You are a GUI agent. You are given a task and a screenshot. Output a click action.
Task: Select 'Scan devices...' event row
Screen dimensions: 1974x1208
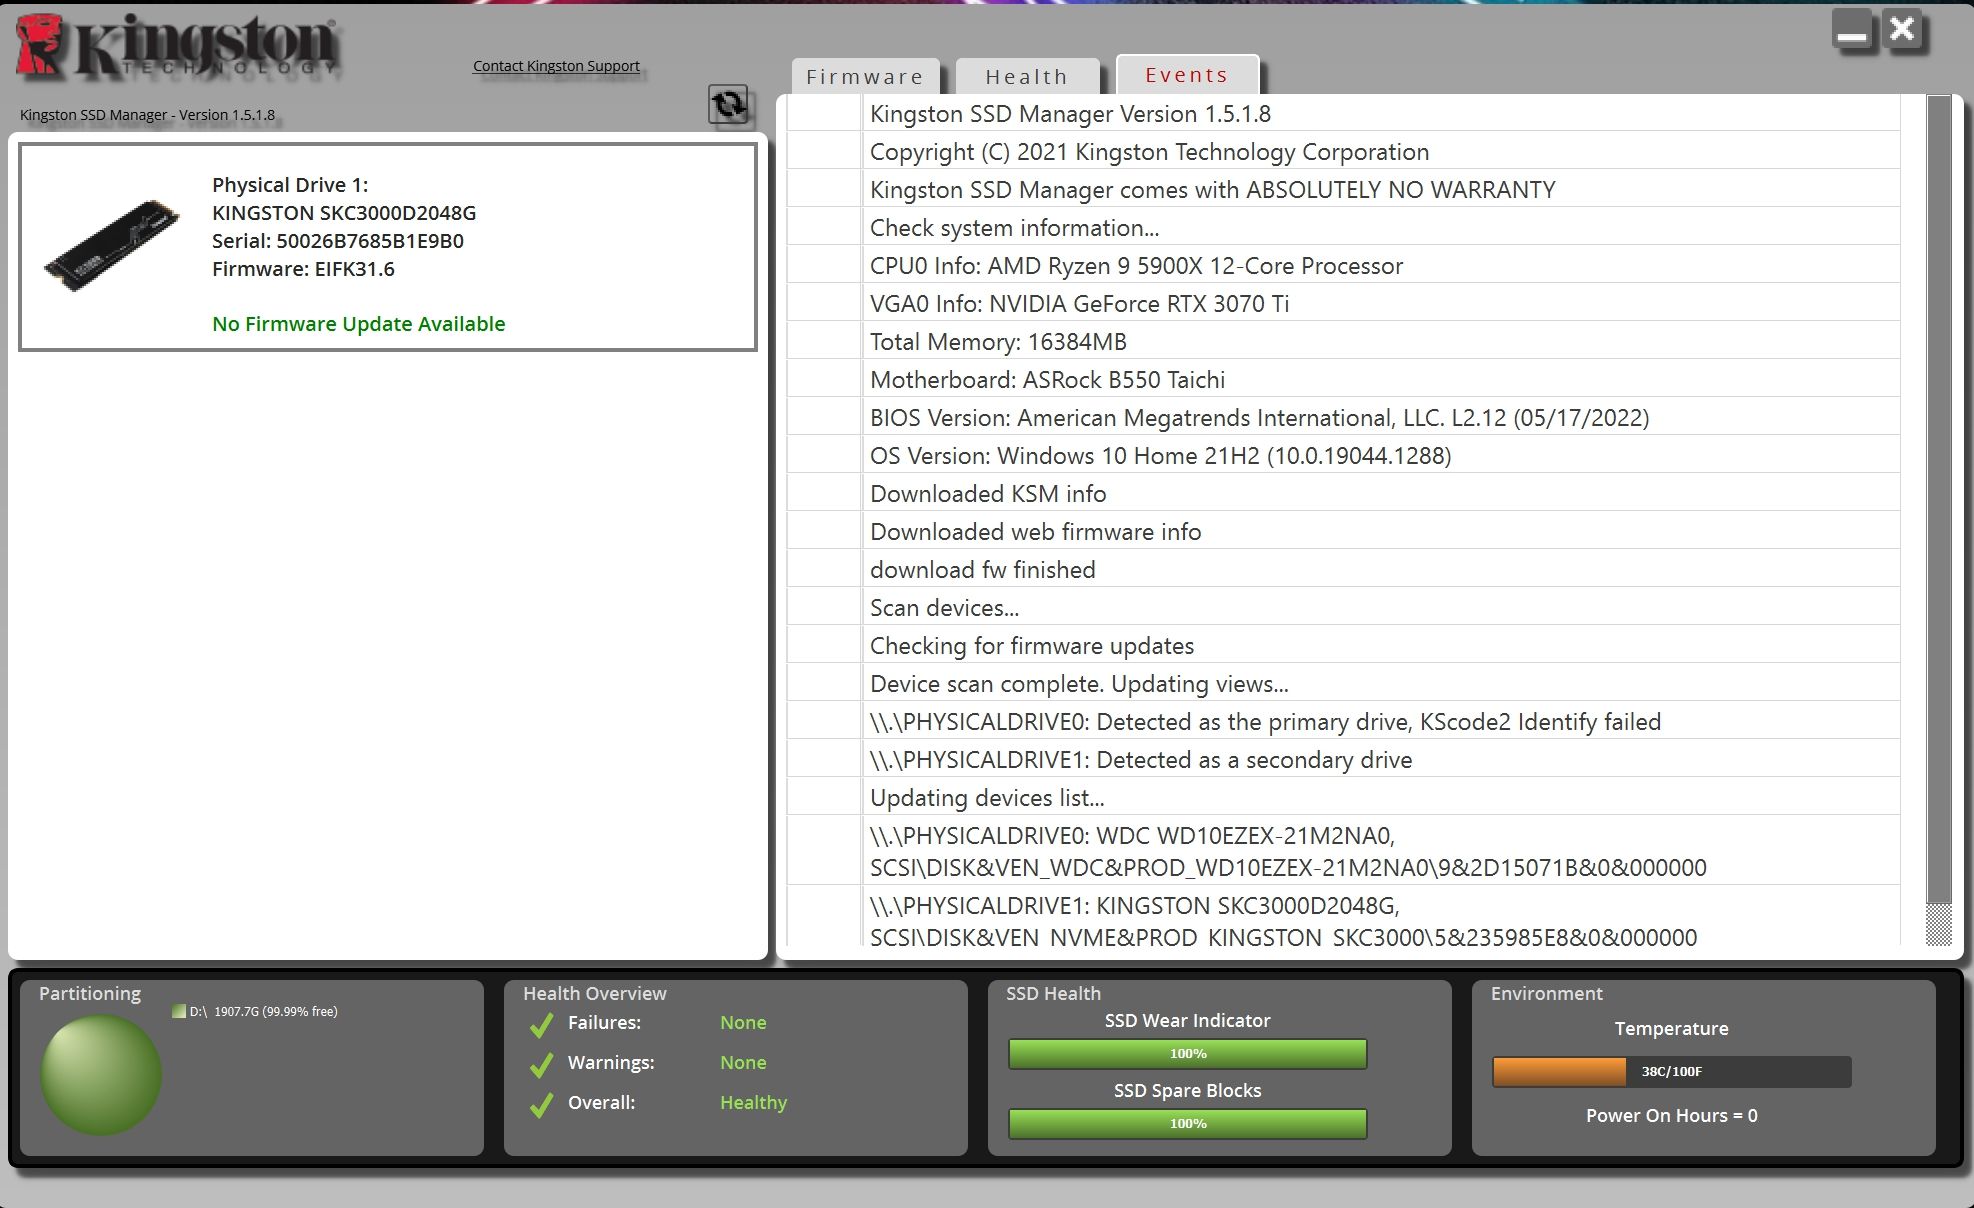tap(1343, 608)
